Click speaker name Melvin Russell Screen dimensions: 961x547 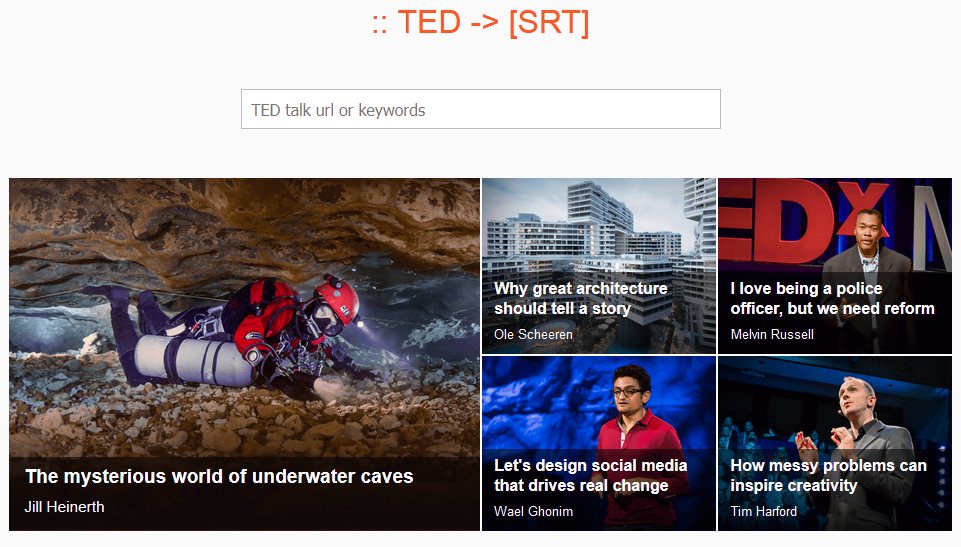(772, 334)
